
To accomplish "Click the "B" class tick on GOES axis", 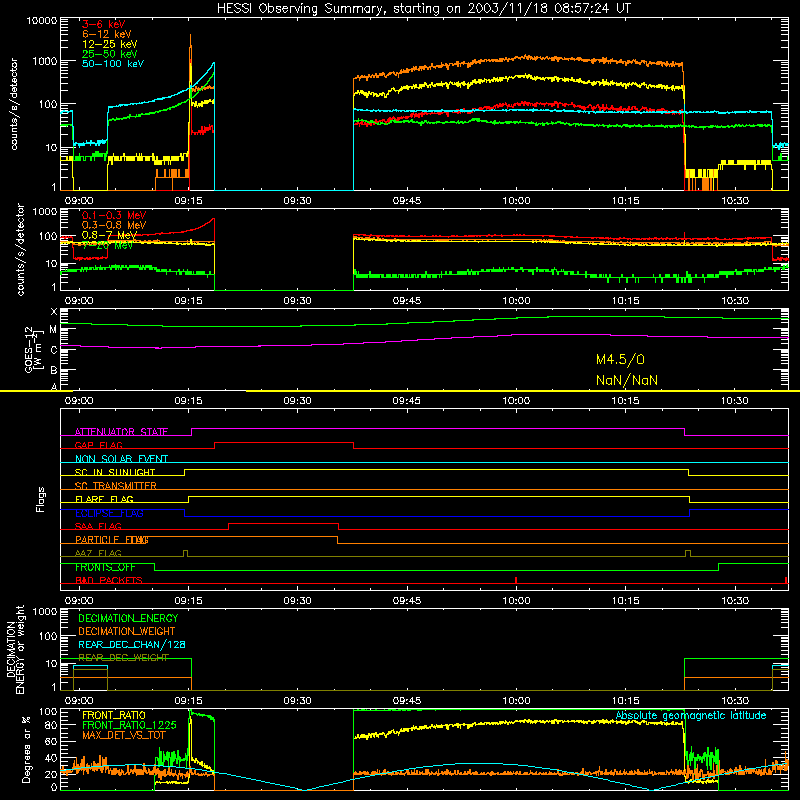I will click(54, 370).
